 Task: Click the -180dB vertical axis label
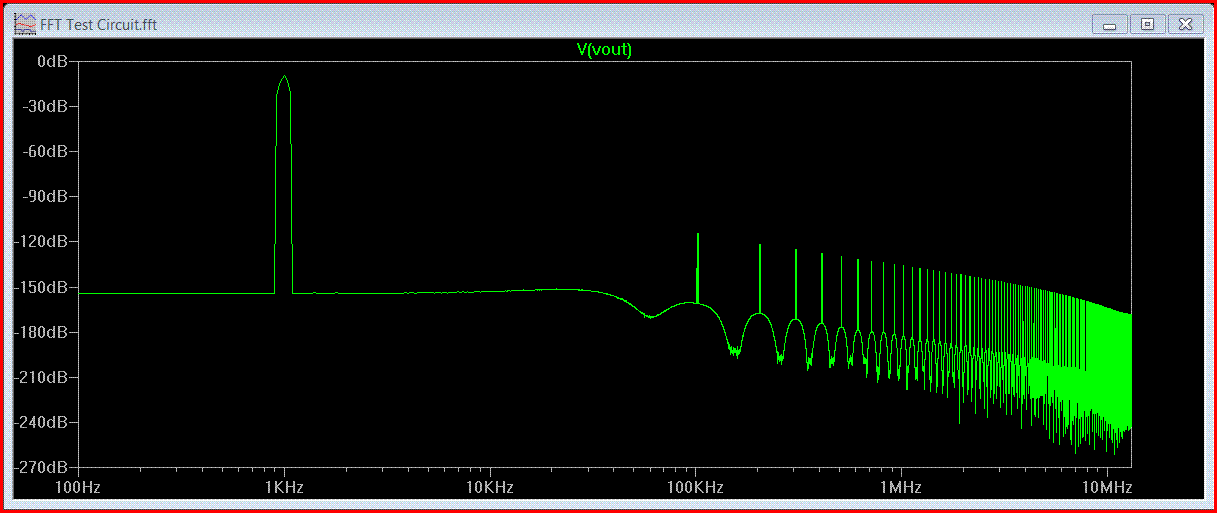coord(43,332)
